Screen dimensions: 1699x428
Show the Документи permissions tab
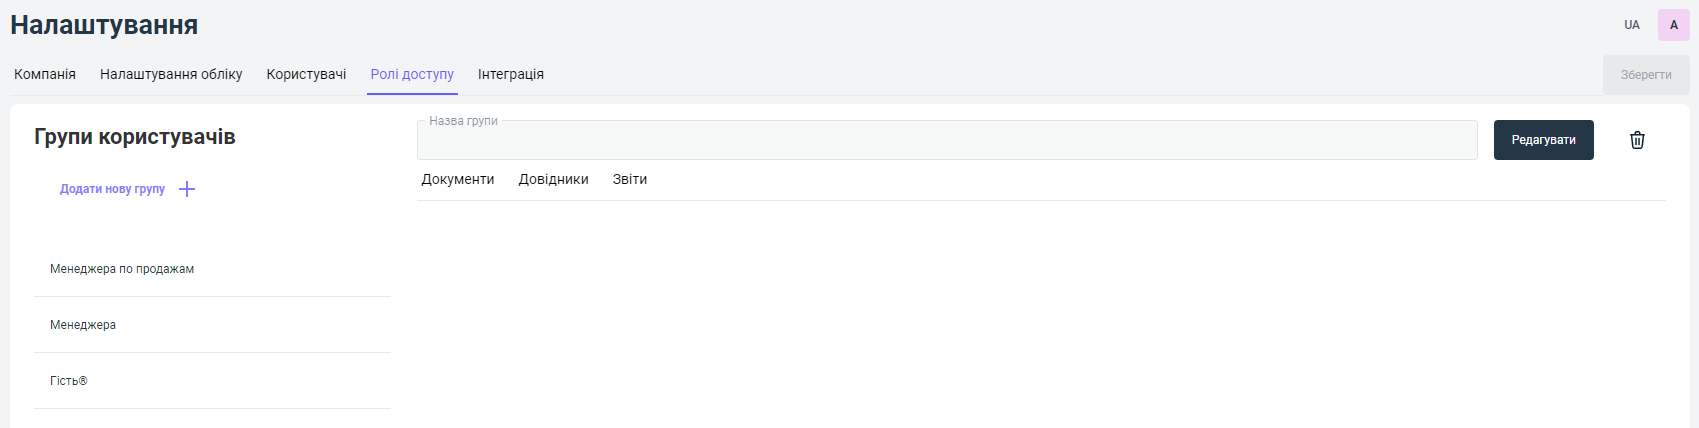click(x=458, y=179)
